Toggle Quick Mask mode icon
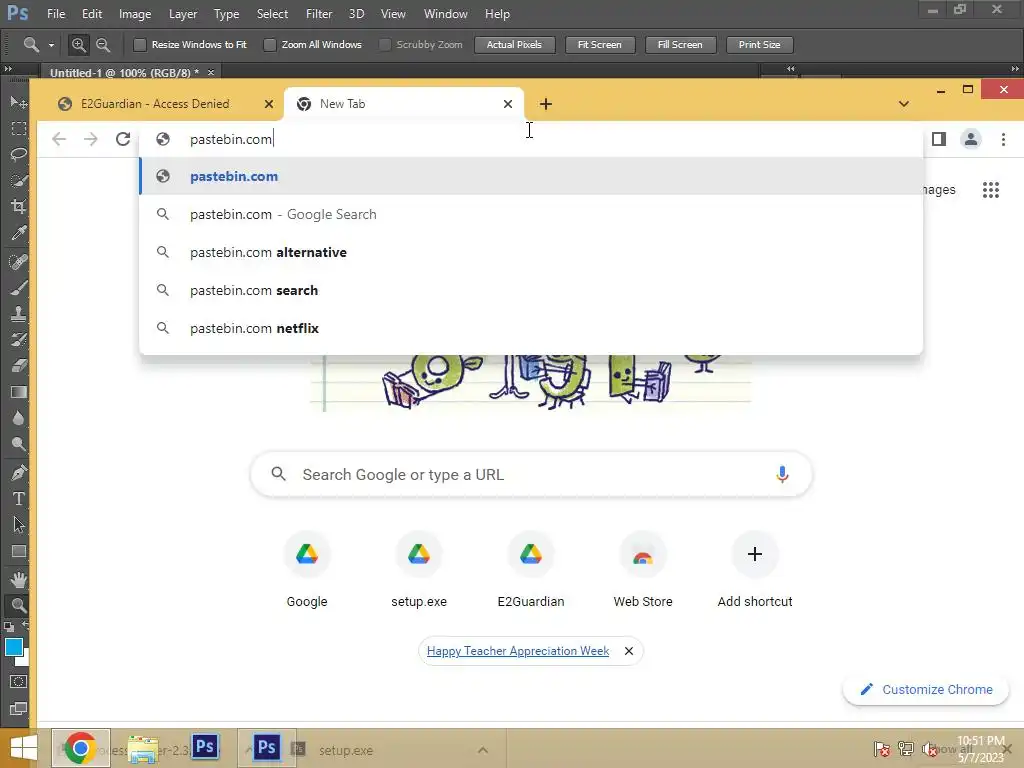Image resolution: width=1024 pixels, height=768 pixels. pos(18,682)
